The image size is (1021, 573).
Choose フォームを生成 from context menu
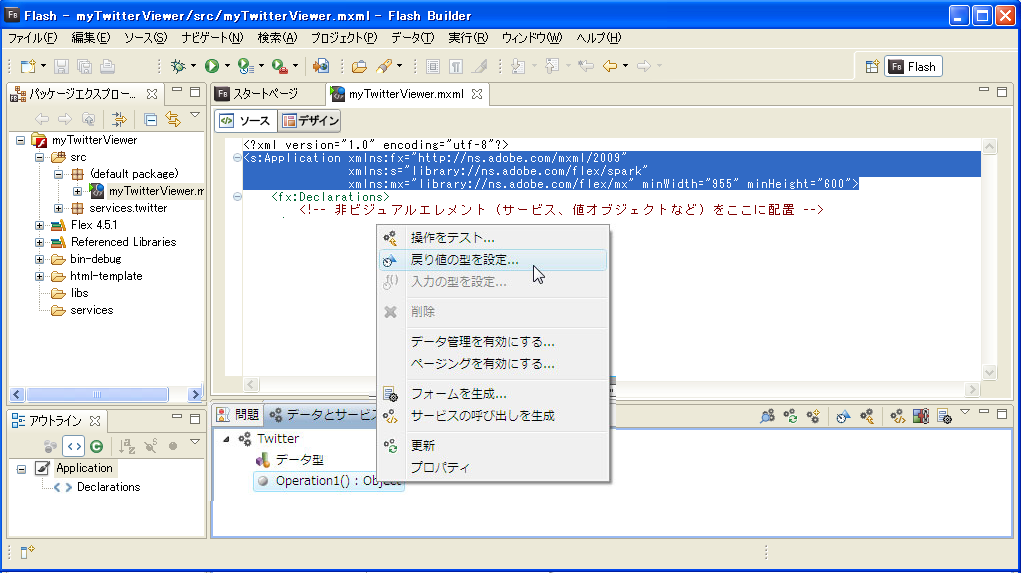point(493,394)
